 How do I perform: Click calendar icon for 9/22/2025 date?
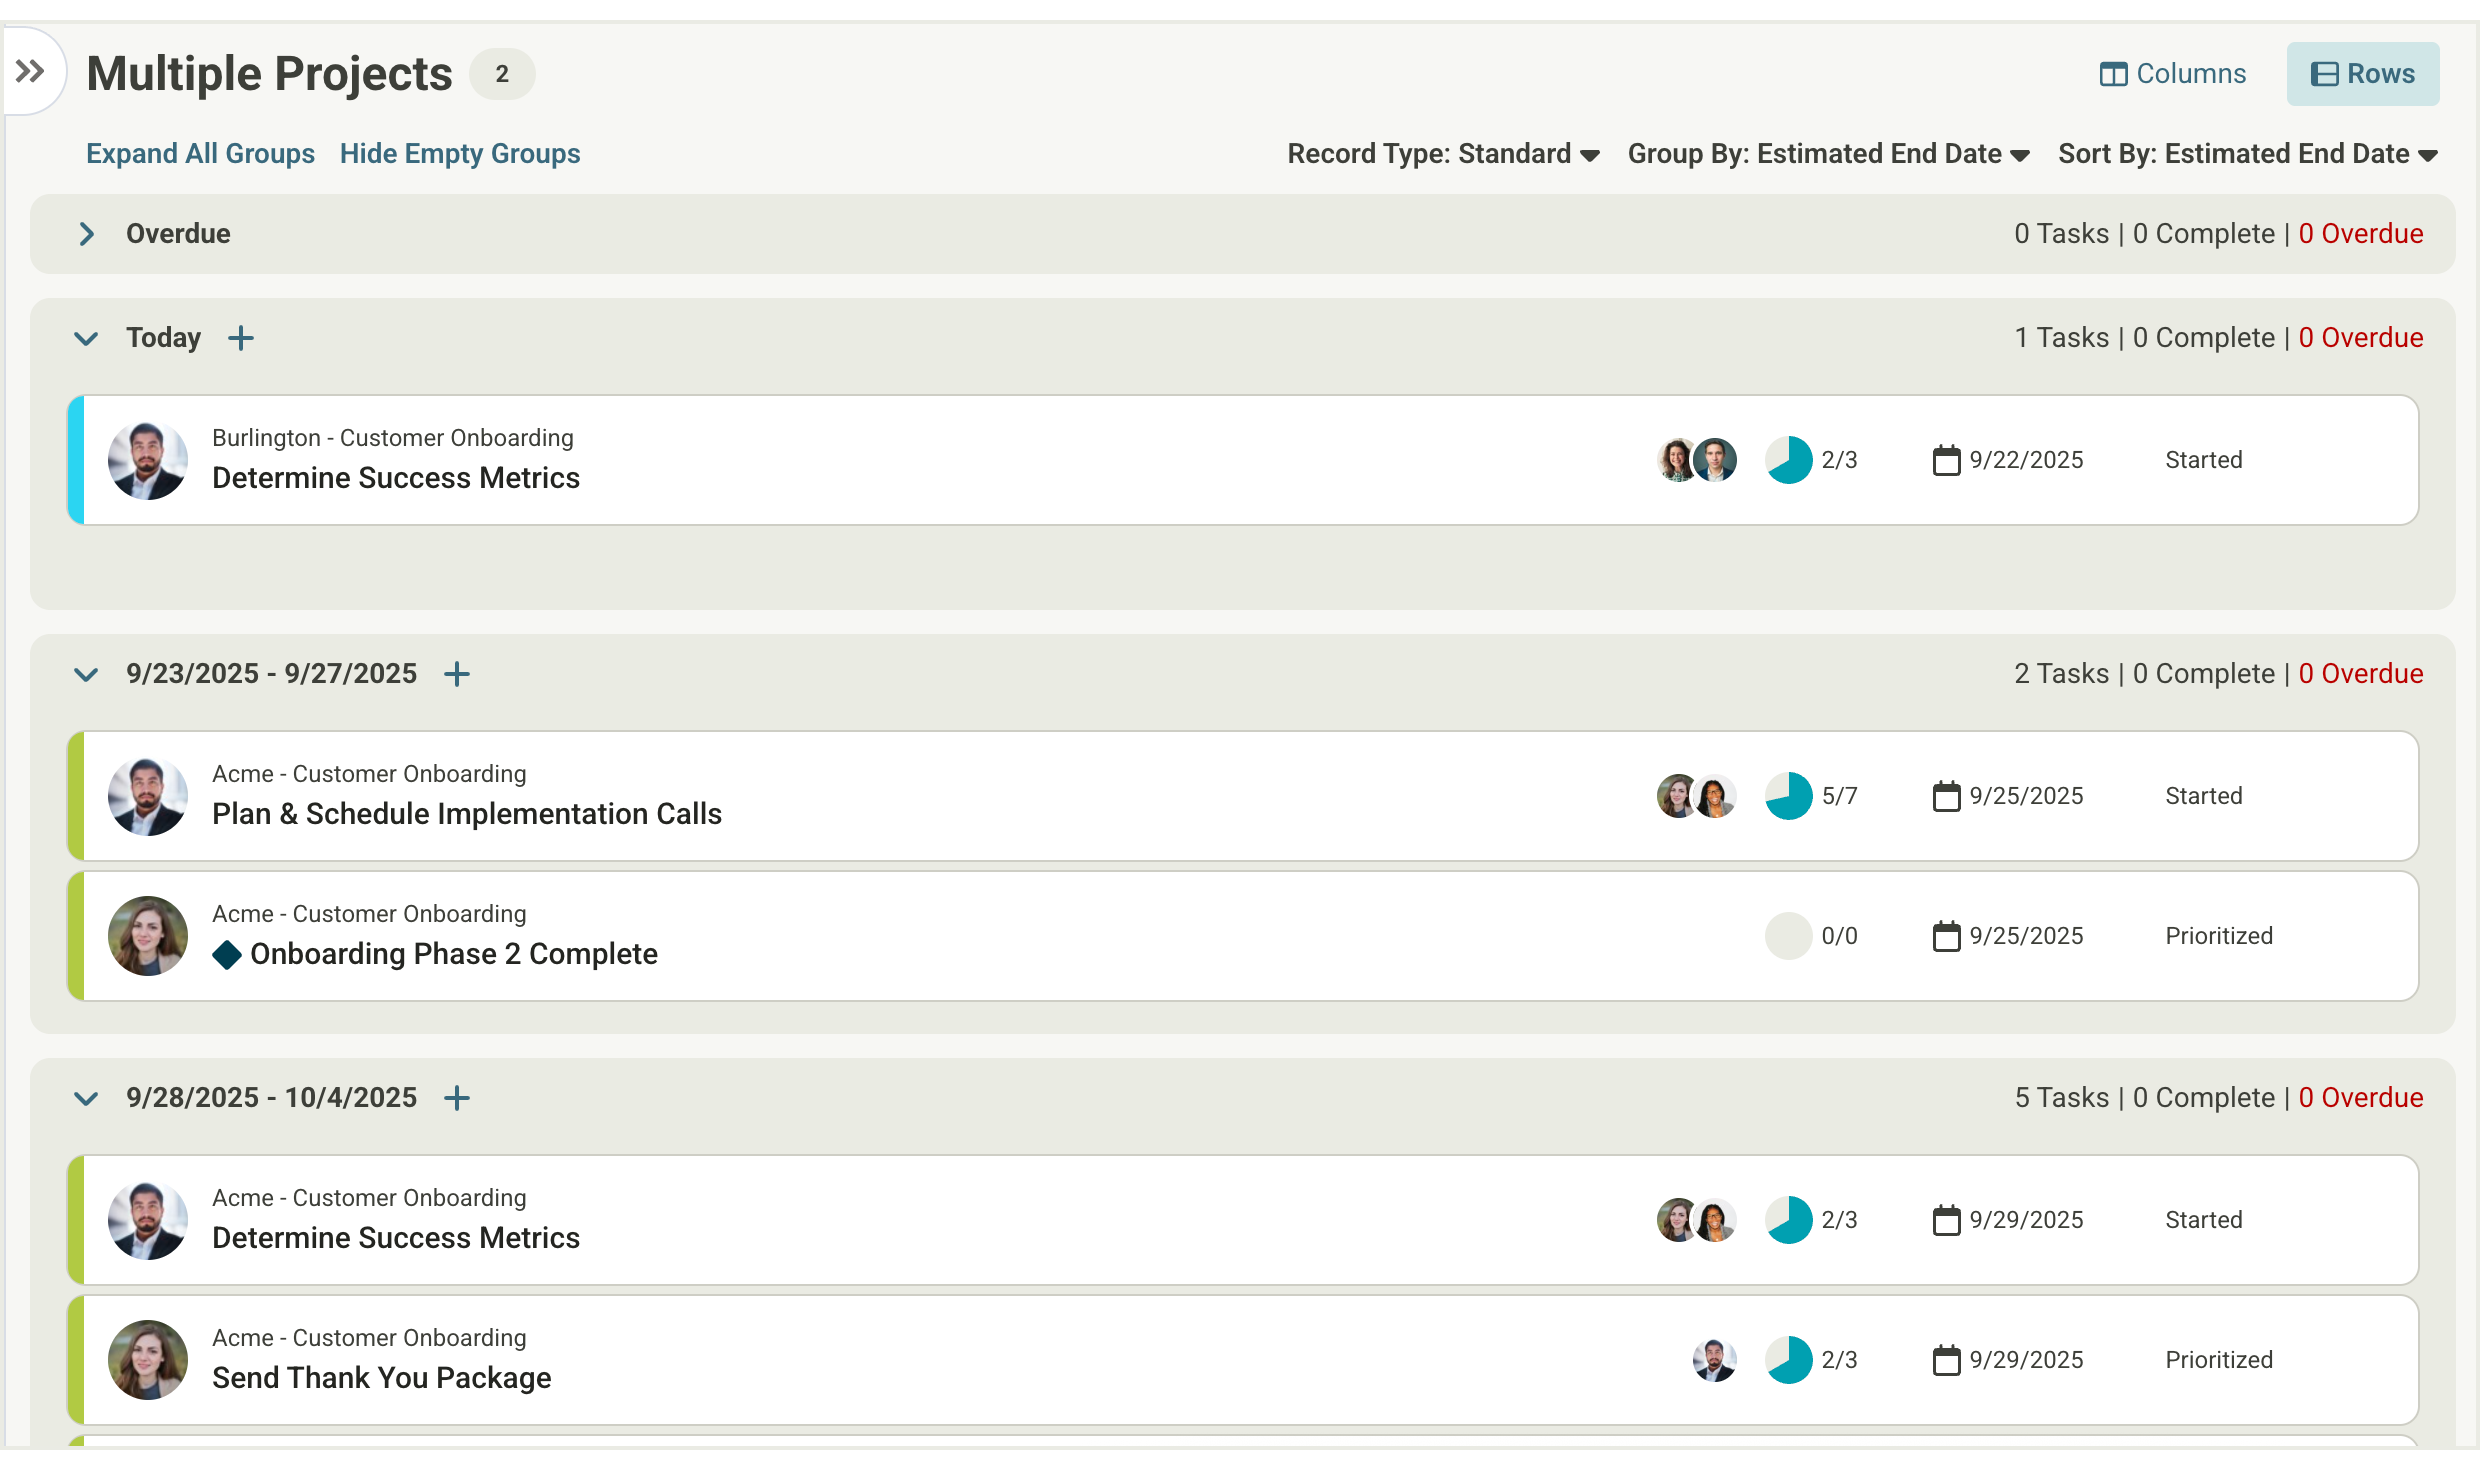(1946, 460)
